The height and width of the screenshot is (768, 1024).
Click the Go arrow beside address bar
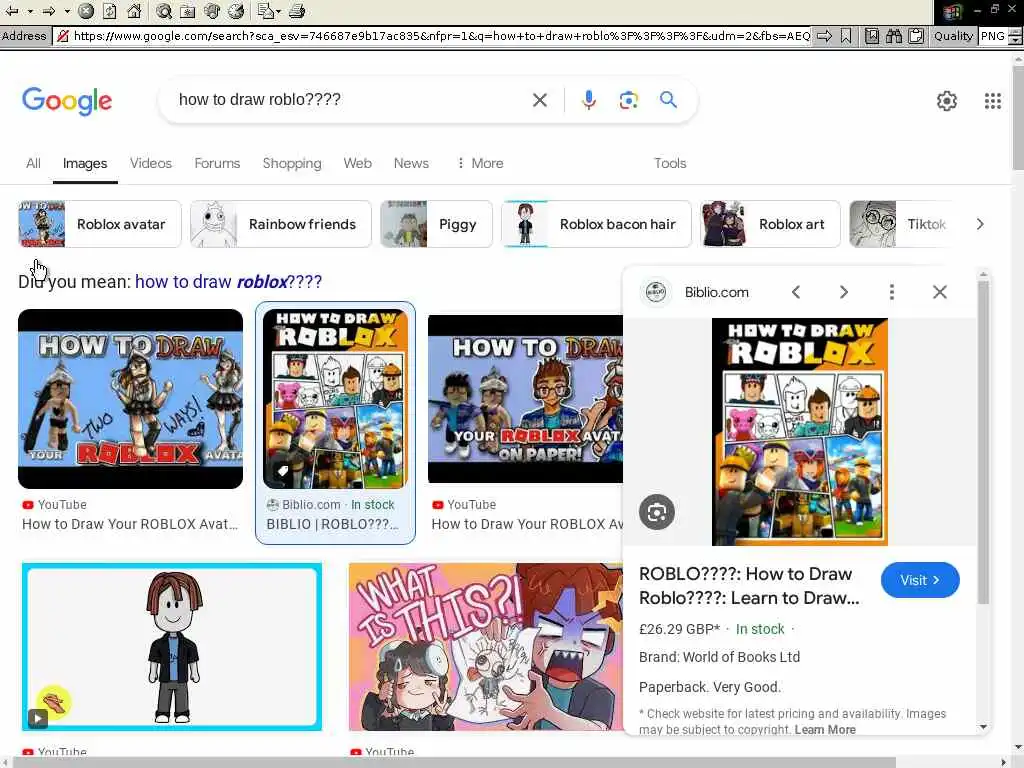tap(825, 36)
